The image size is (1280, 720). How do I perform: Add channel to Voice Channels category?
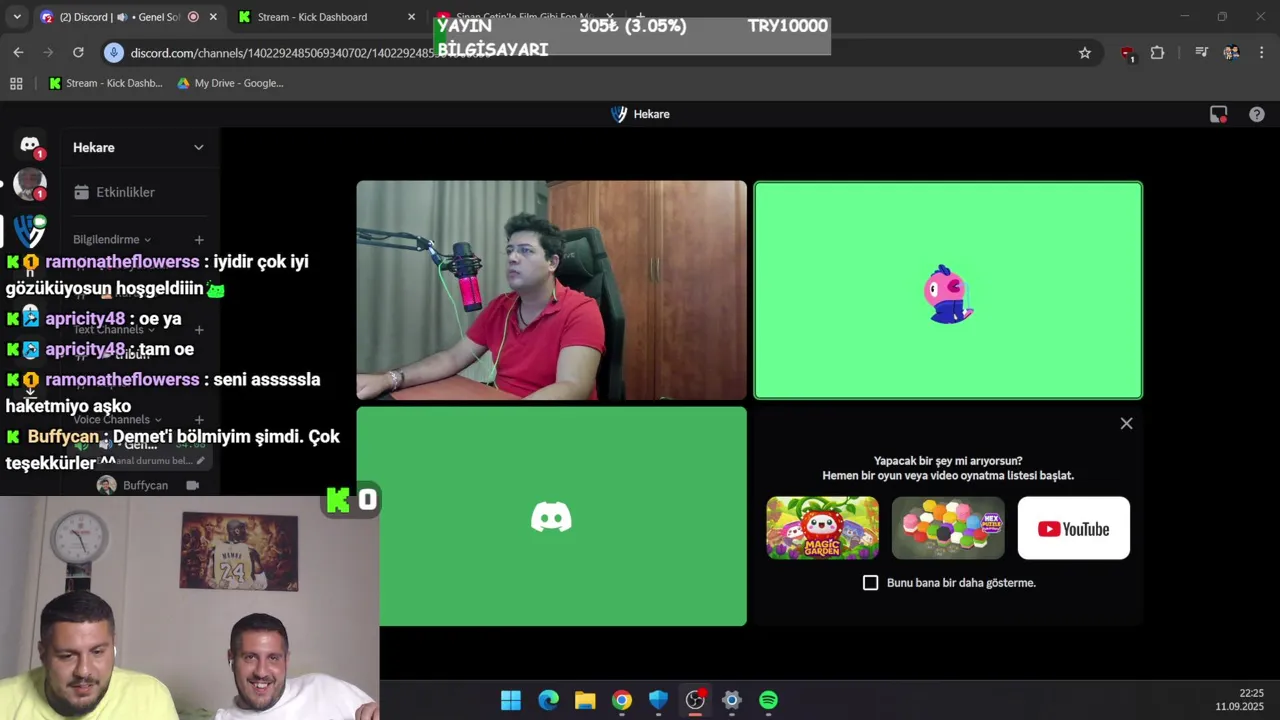[x=199, y=420]
